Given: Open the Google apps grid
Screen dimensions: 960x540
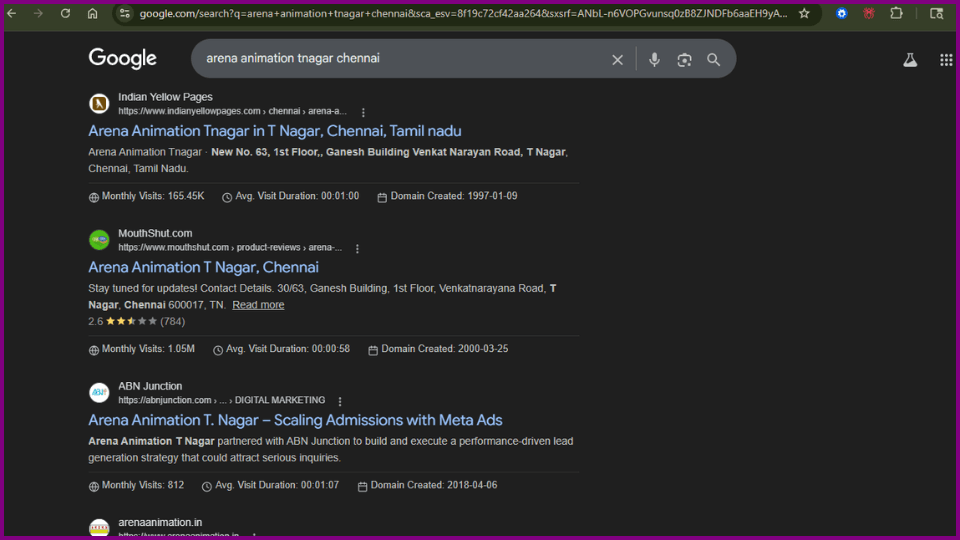Looking at the screenshot, I should 946,60.
